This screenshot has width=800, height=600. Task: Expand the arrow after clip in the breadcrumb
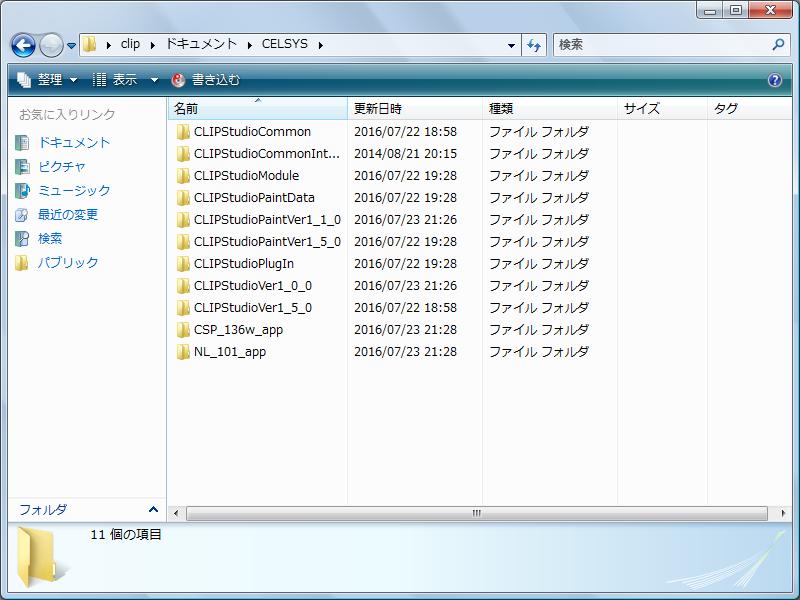153,45
